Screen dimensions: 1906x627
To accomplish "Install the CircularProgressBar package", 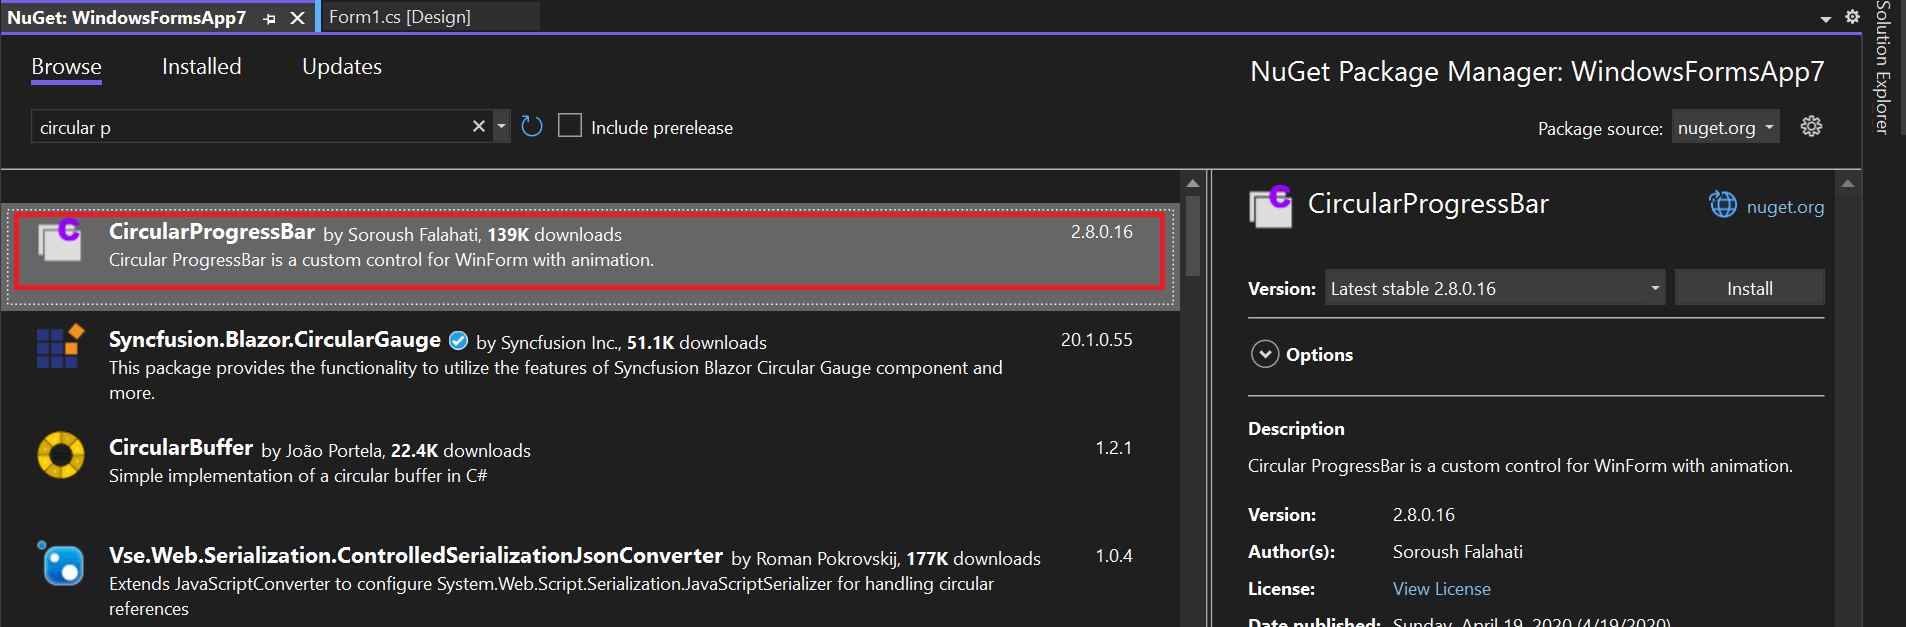I will pos(1749,287).
